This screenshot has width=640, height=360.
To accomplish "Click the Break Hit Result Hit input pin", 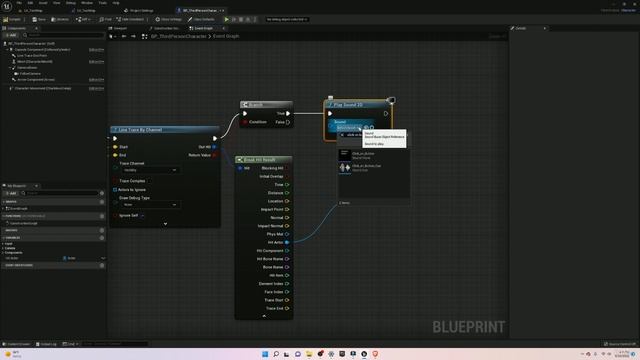I will [240, 168].
